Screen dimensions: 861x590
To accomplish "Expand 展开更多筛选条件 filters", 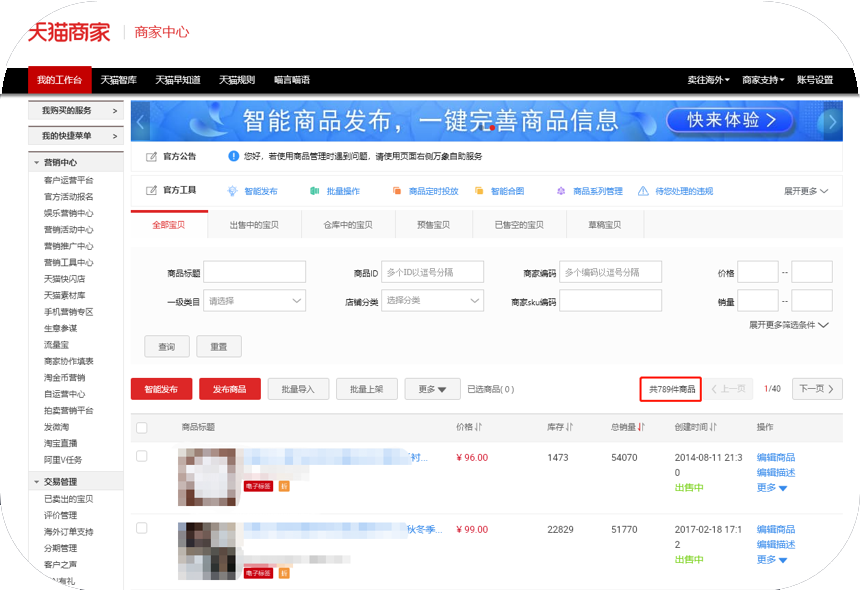I will [x=789, y=325].
